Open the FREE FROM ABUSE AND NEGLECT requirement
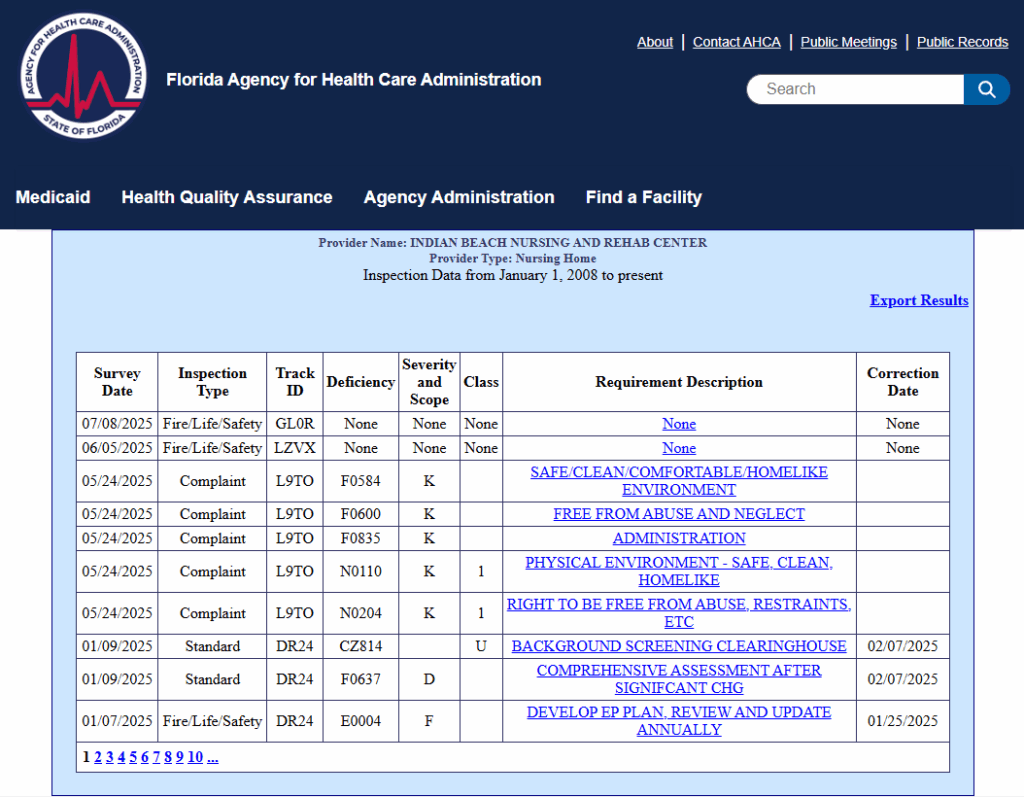 pos(679,514)
